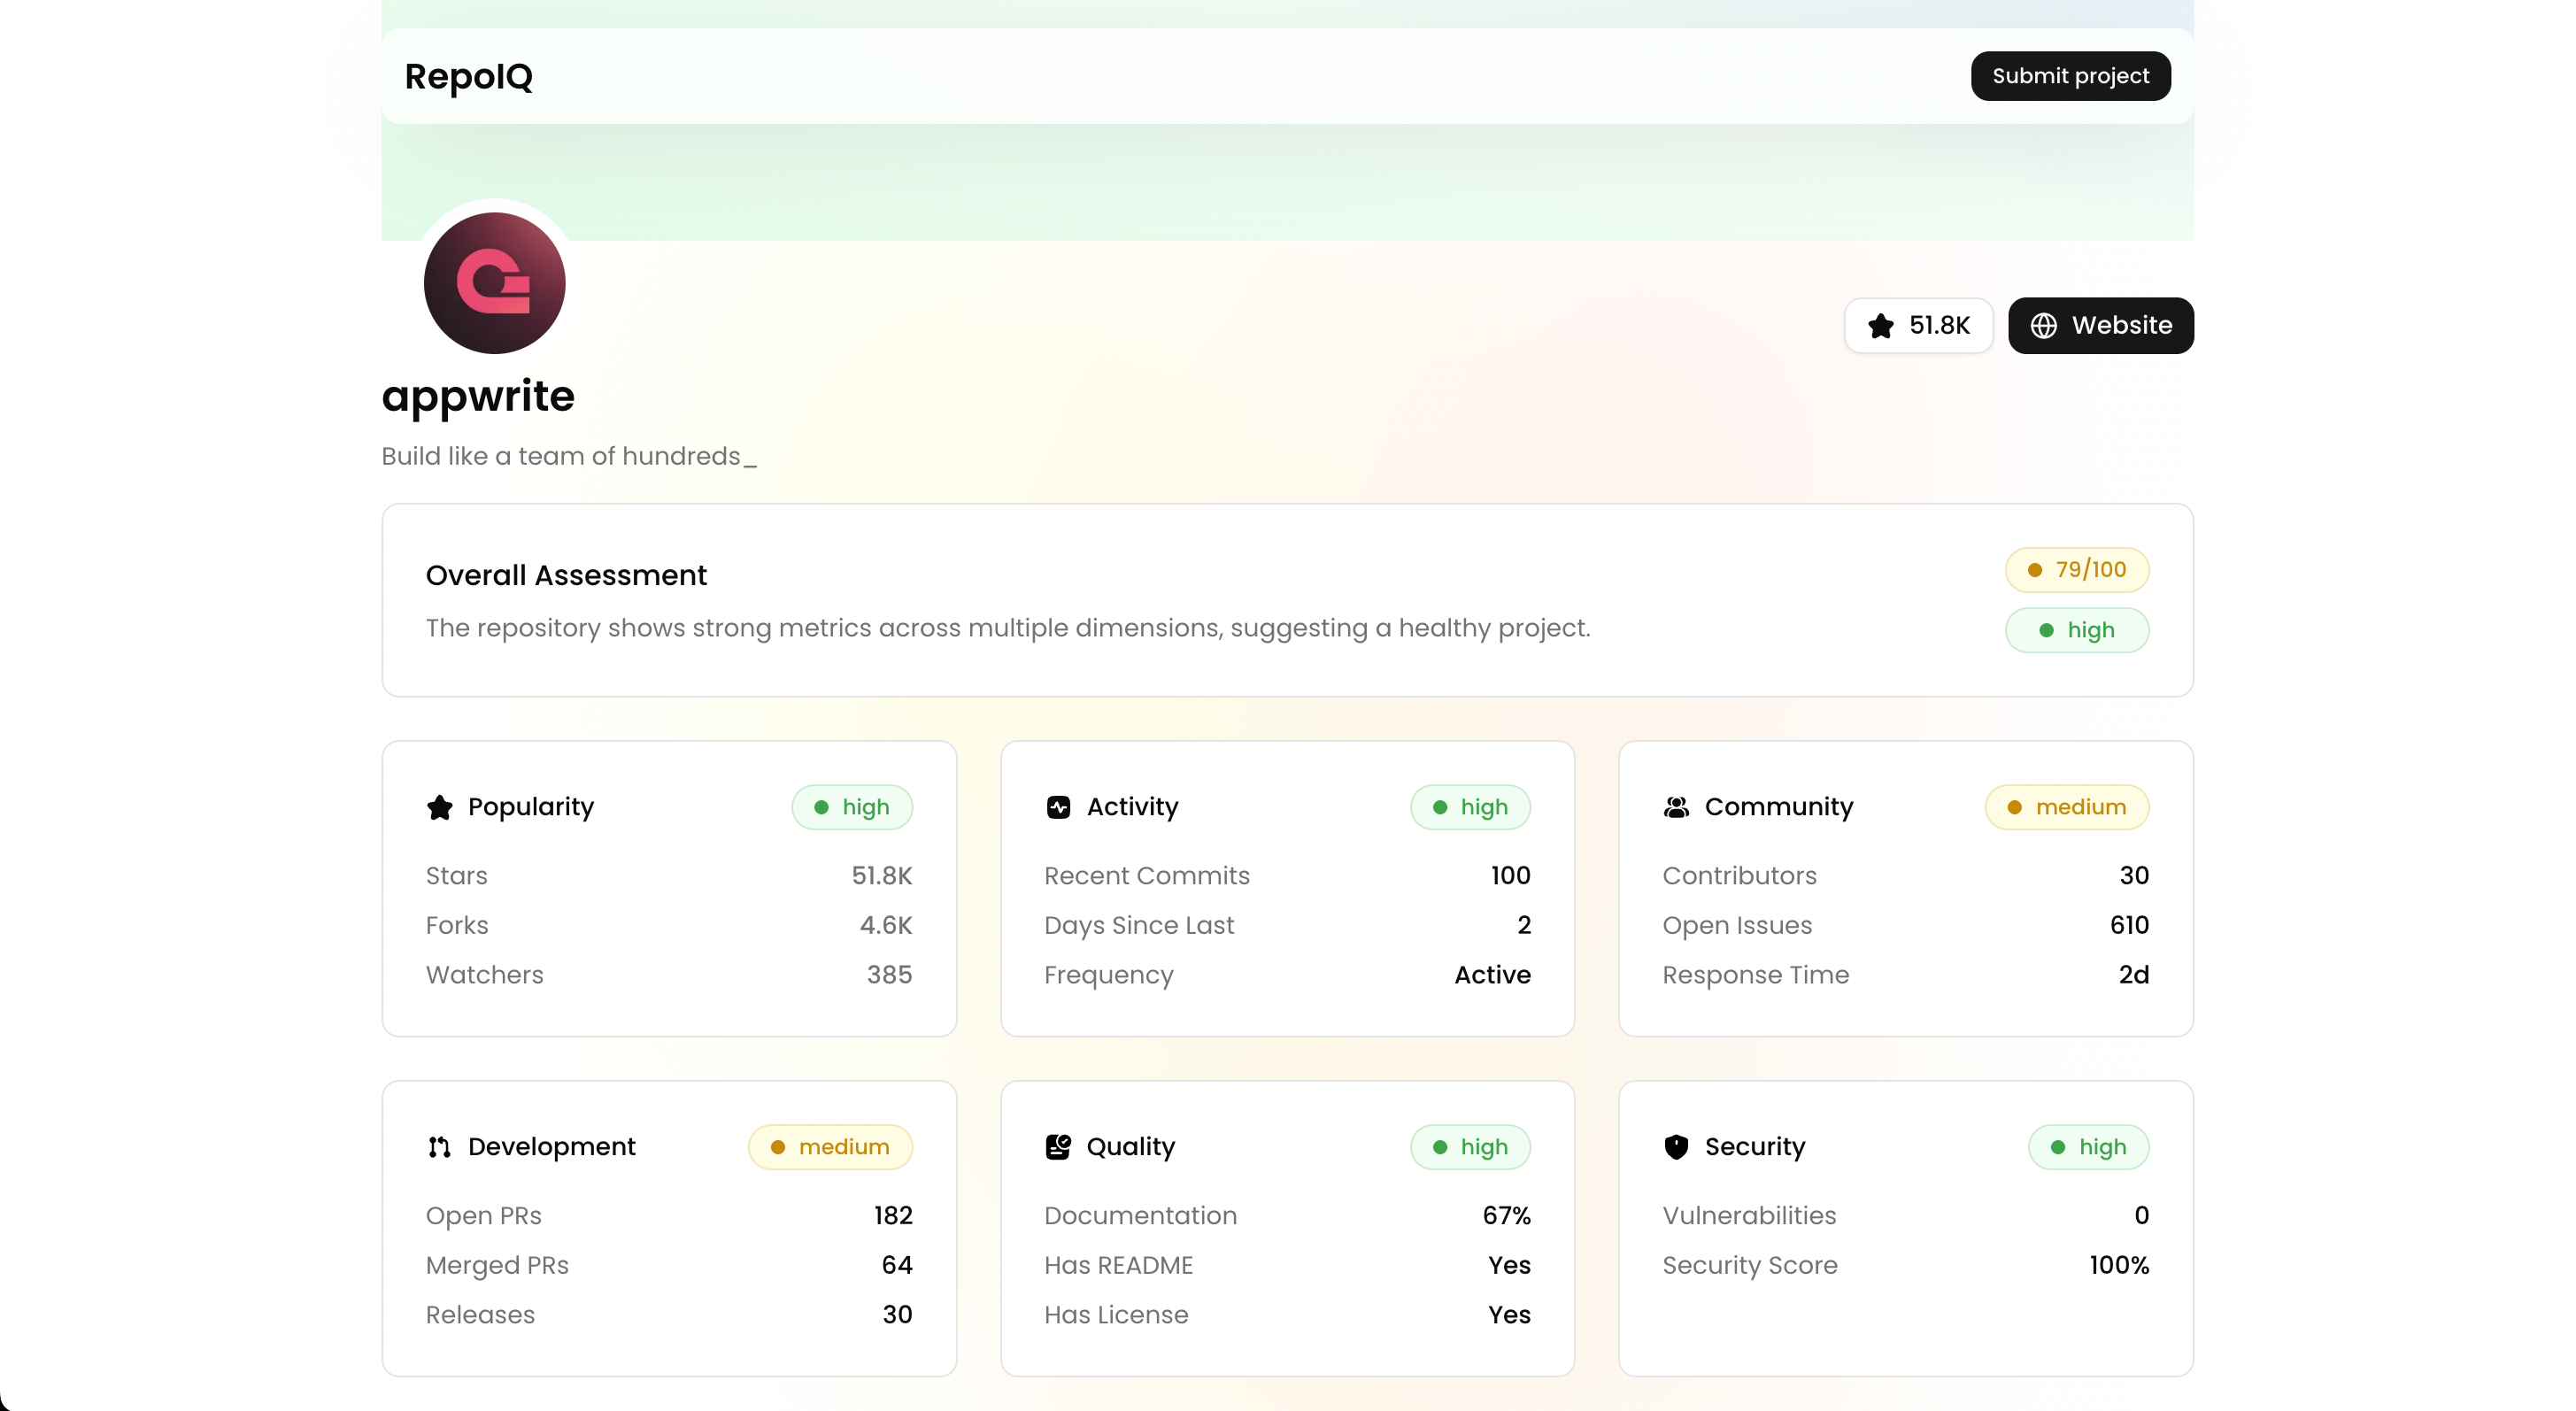2576x1411 pixels.
Task: Click the medium badge in Development card
Action: (830, 1147)
